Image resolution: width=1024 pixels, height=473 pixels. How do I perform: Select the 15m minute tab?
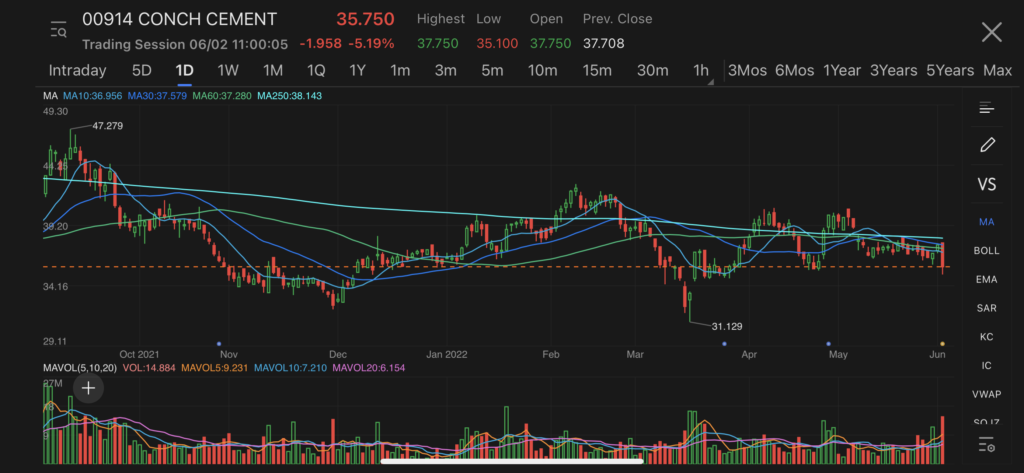pos(597,71)
